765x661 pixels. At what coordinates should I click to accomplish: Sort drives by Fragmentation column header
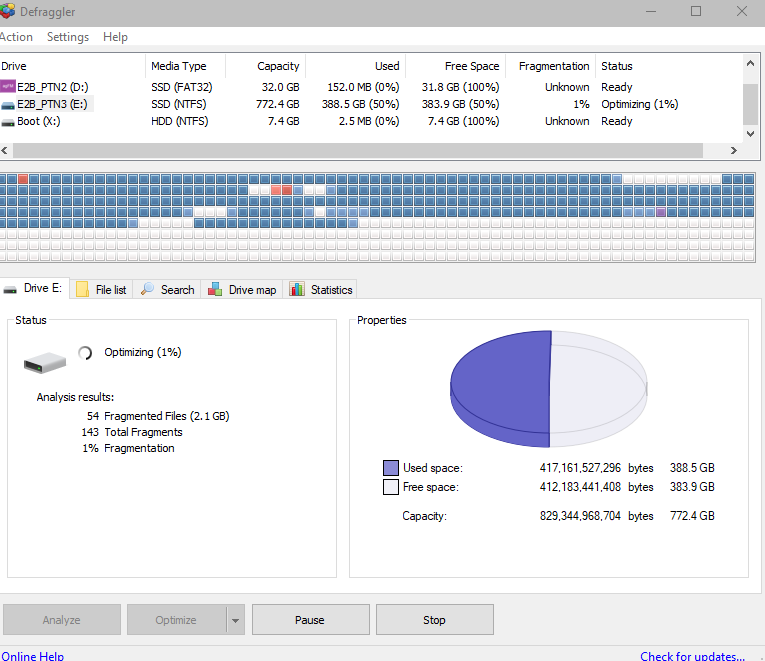(553, 66)
